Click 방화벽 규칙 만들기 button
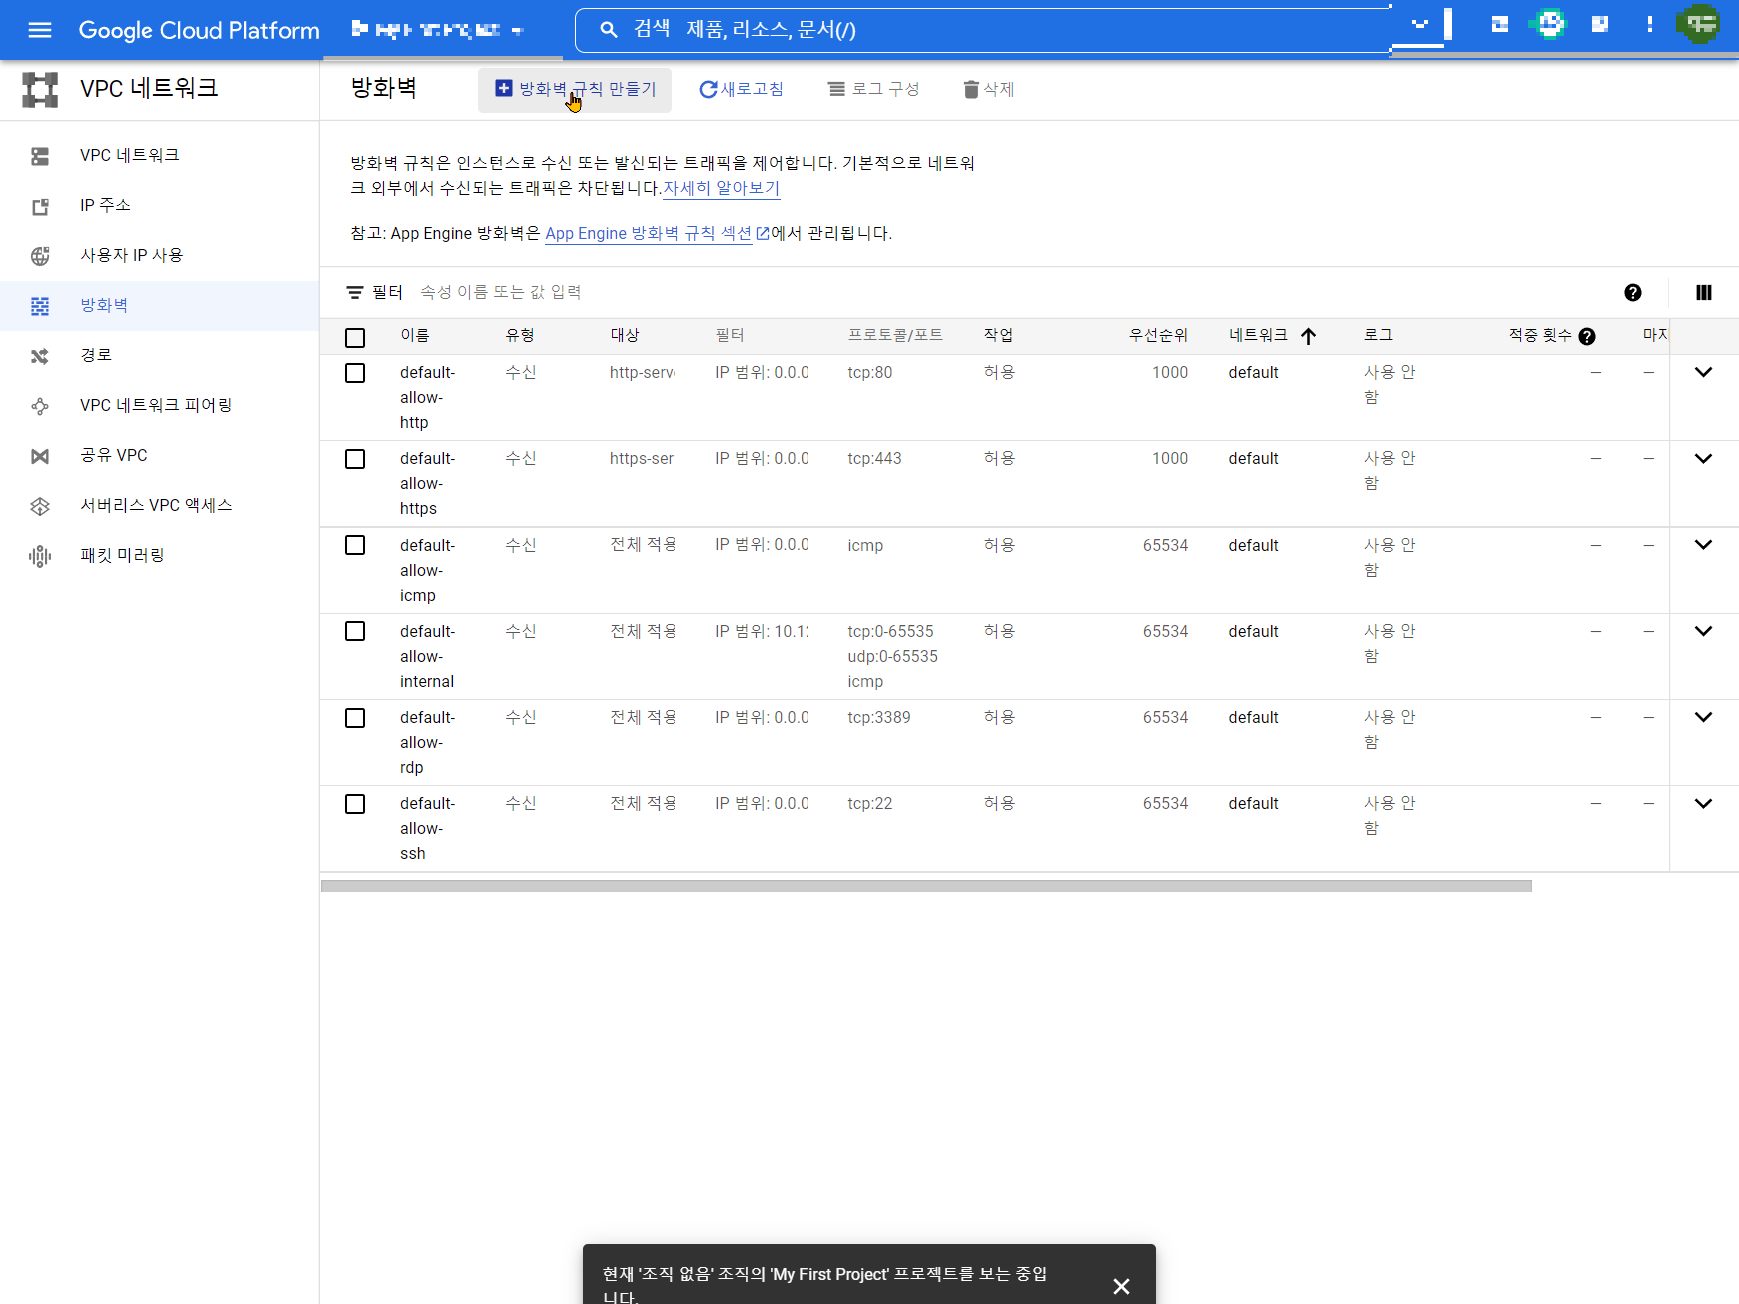Viewport: 1739px width, 1304px height. pyautogui.click(x=575, y=90)
